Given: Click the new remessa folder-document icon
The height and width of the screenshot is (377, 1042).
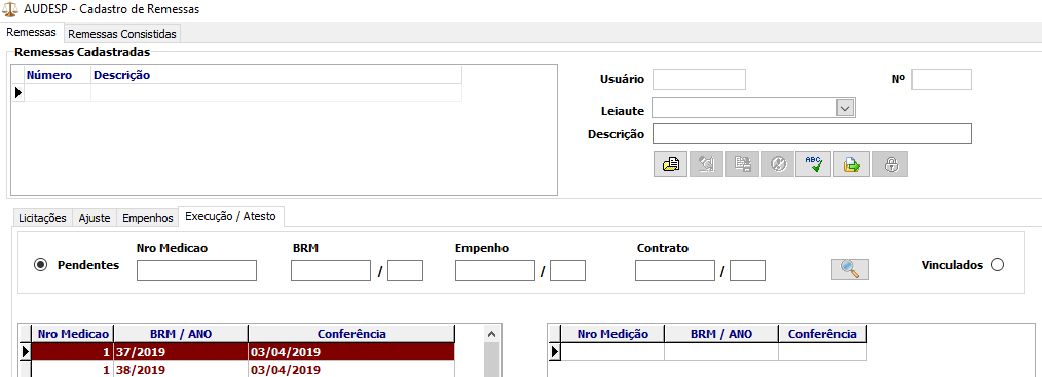Looking at the screenshot, I should point(671,164).
